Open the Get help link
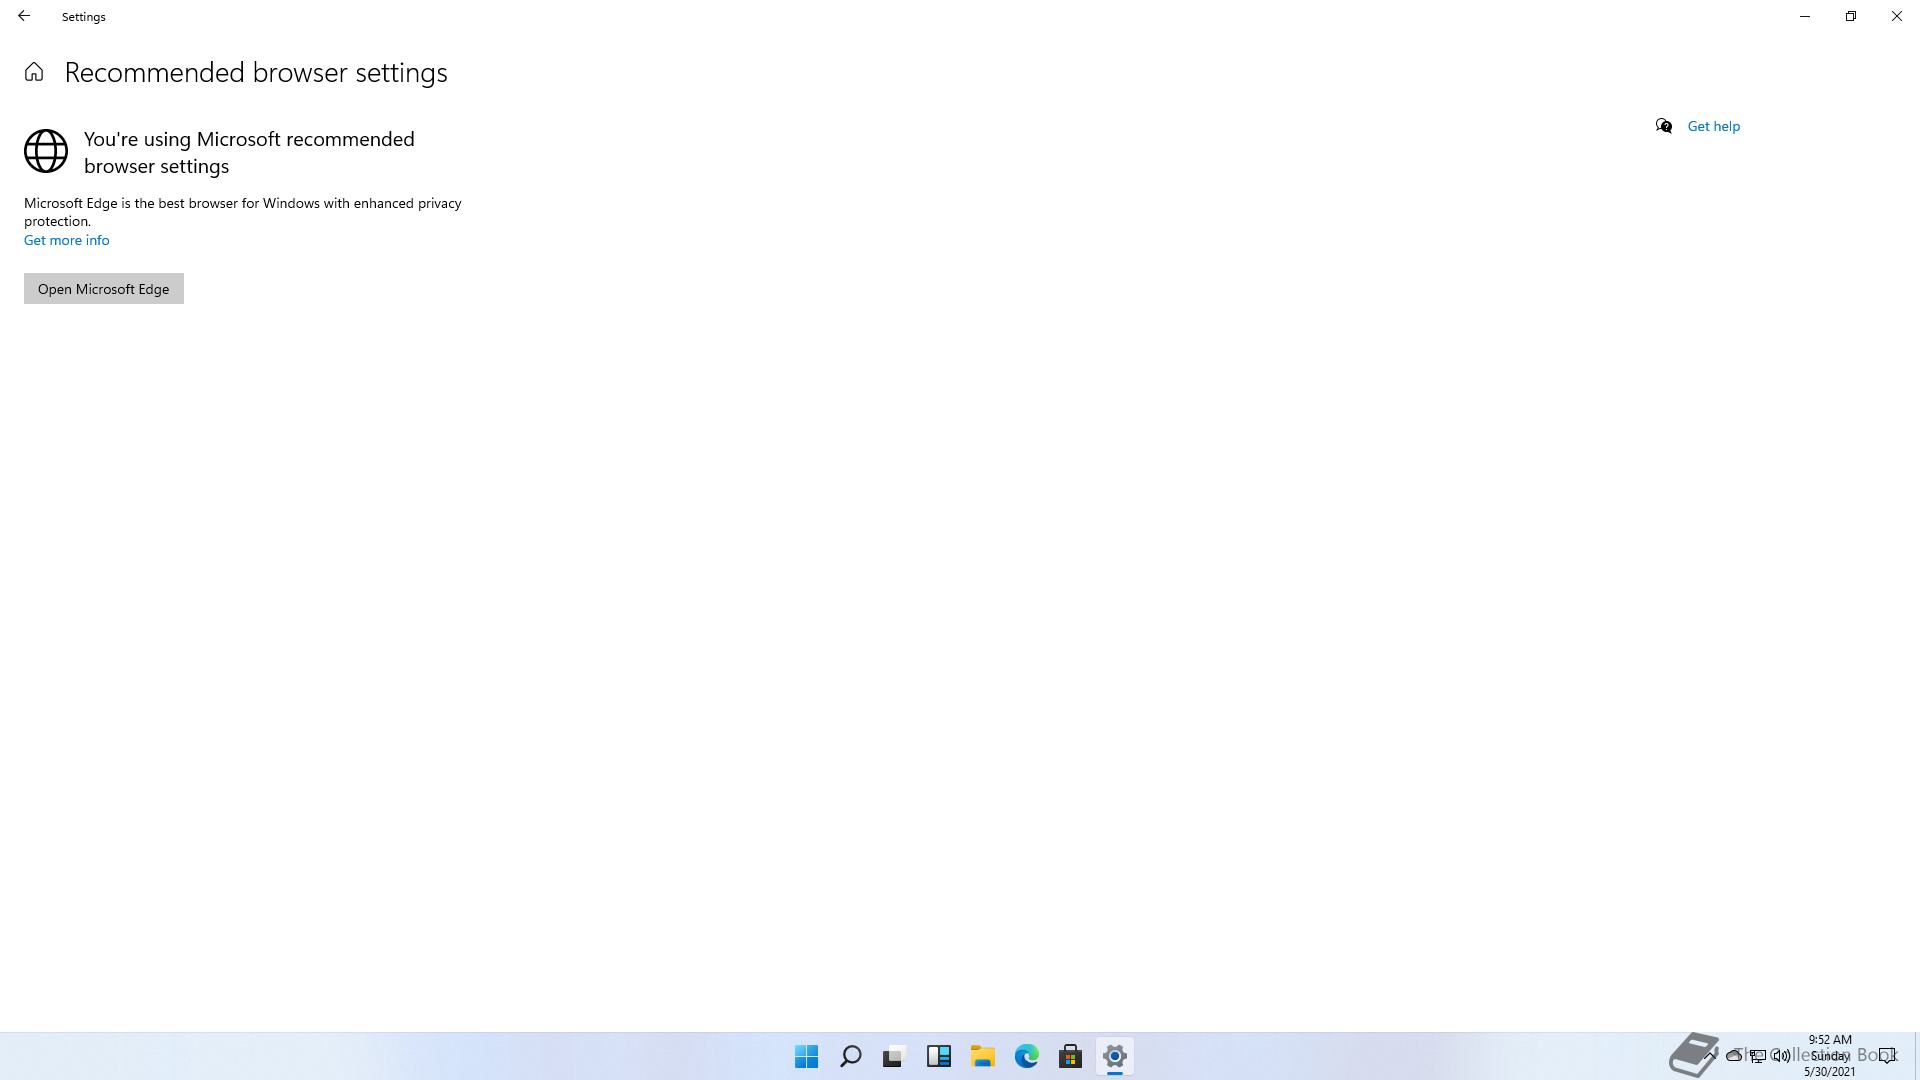 [x=1714, y=126]
